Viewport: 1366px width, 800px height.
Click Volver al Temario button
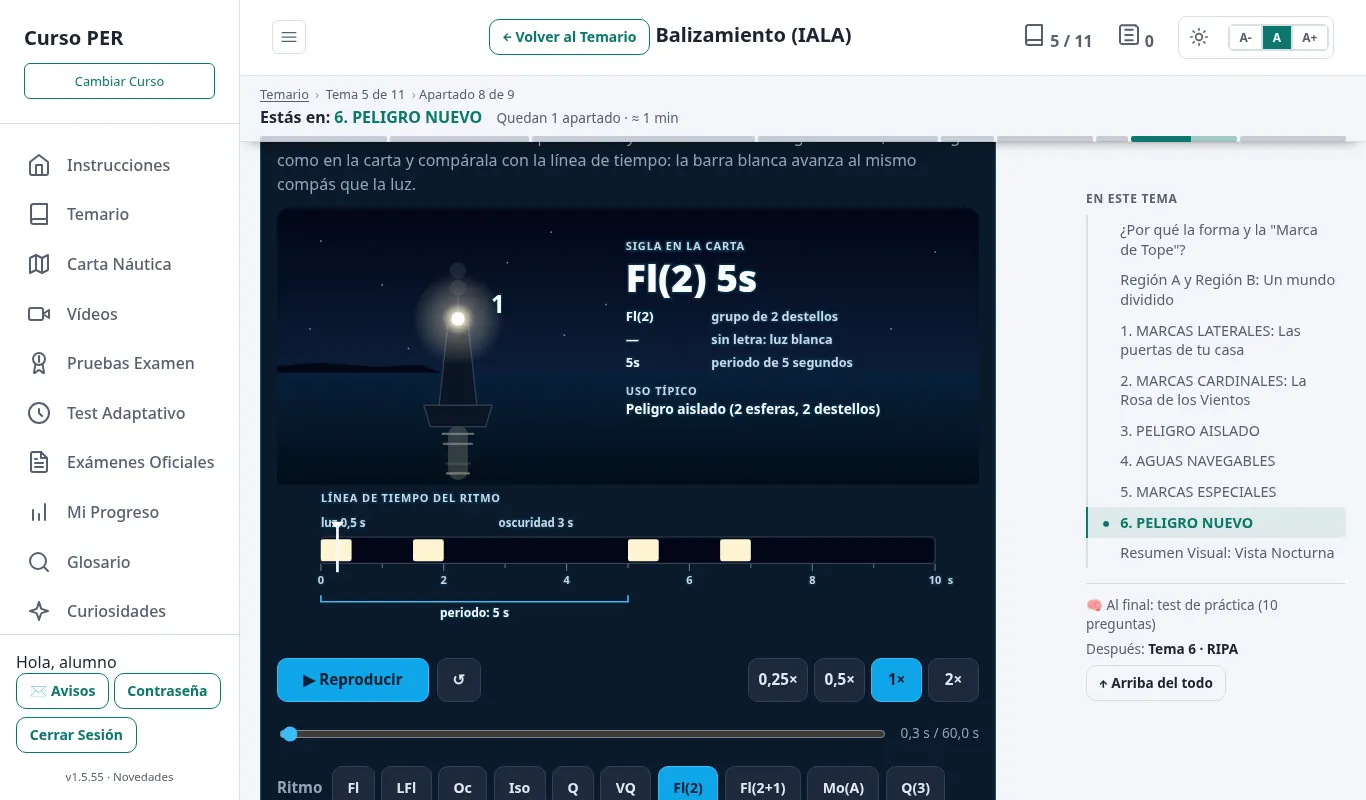pyautogui.click(x=569, y=37)
